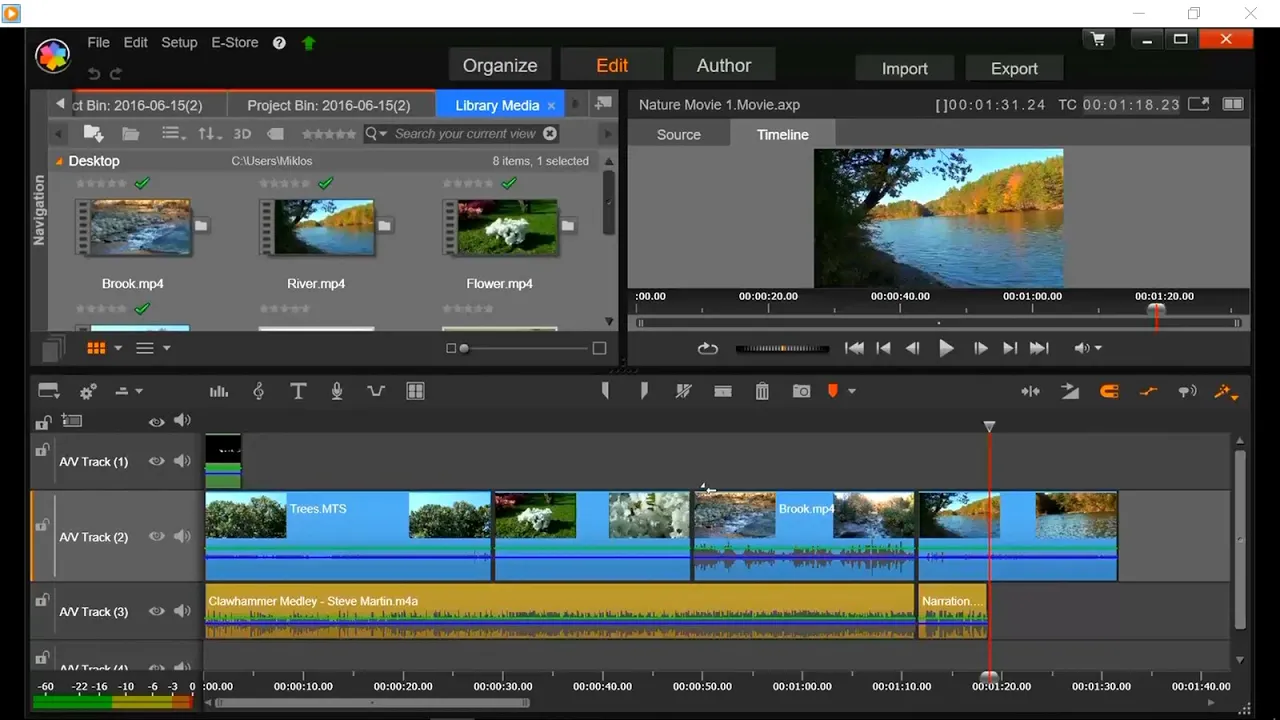Screen dimensions: 1280x720
Task: Take a snapshot with camera icon
Action: [x=801, y=392]
